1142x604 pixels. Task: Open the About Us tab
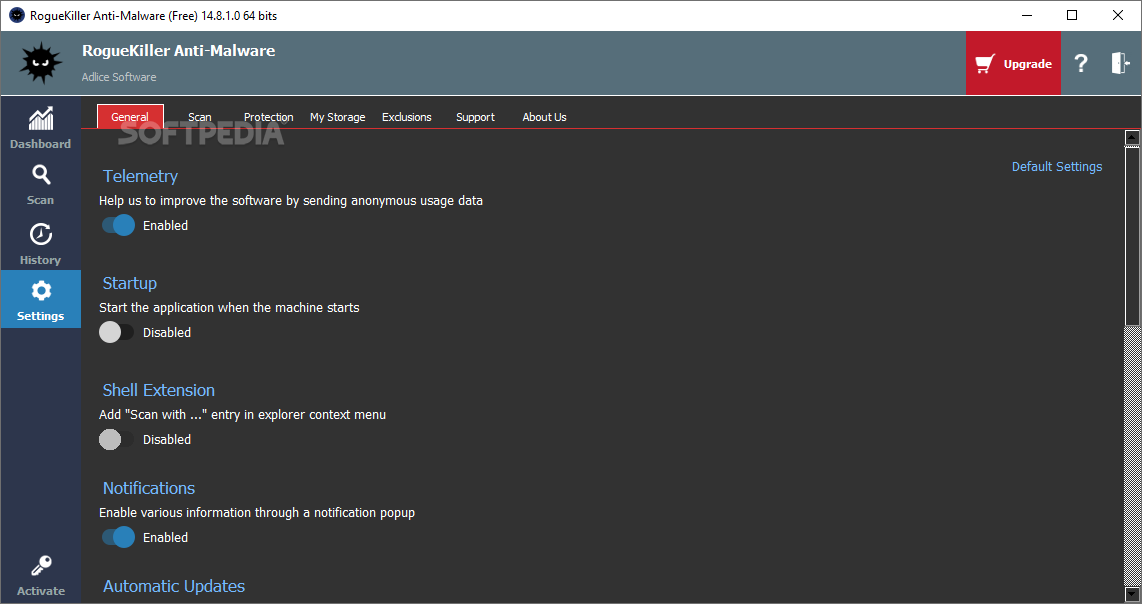tap(544, 117)
